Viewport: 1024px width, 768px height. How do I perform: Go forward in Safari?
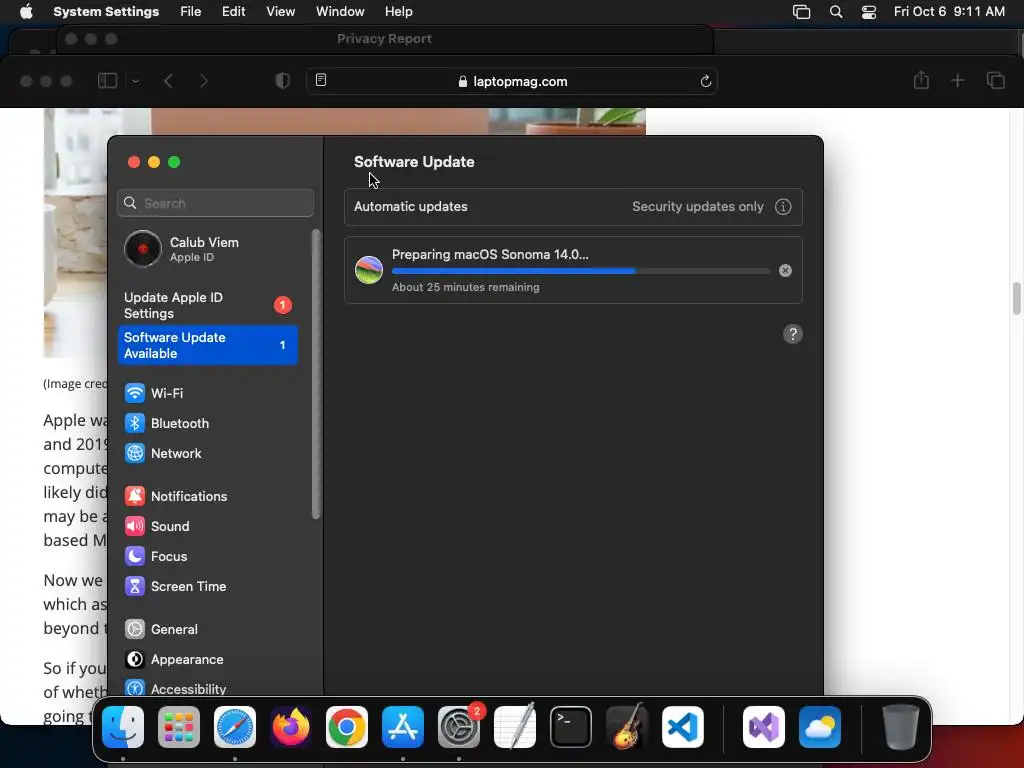coord(204,81)
